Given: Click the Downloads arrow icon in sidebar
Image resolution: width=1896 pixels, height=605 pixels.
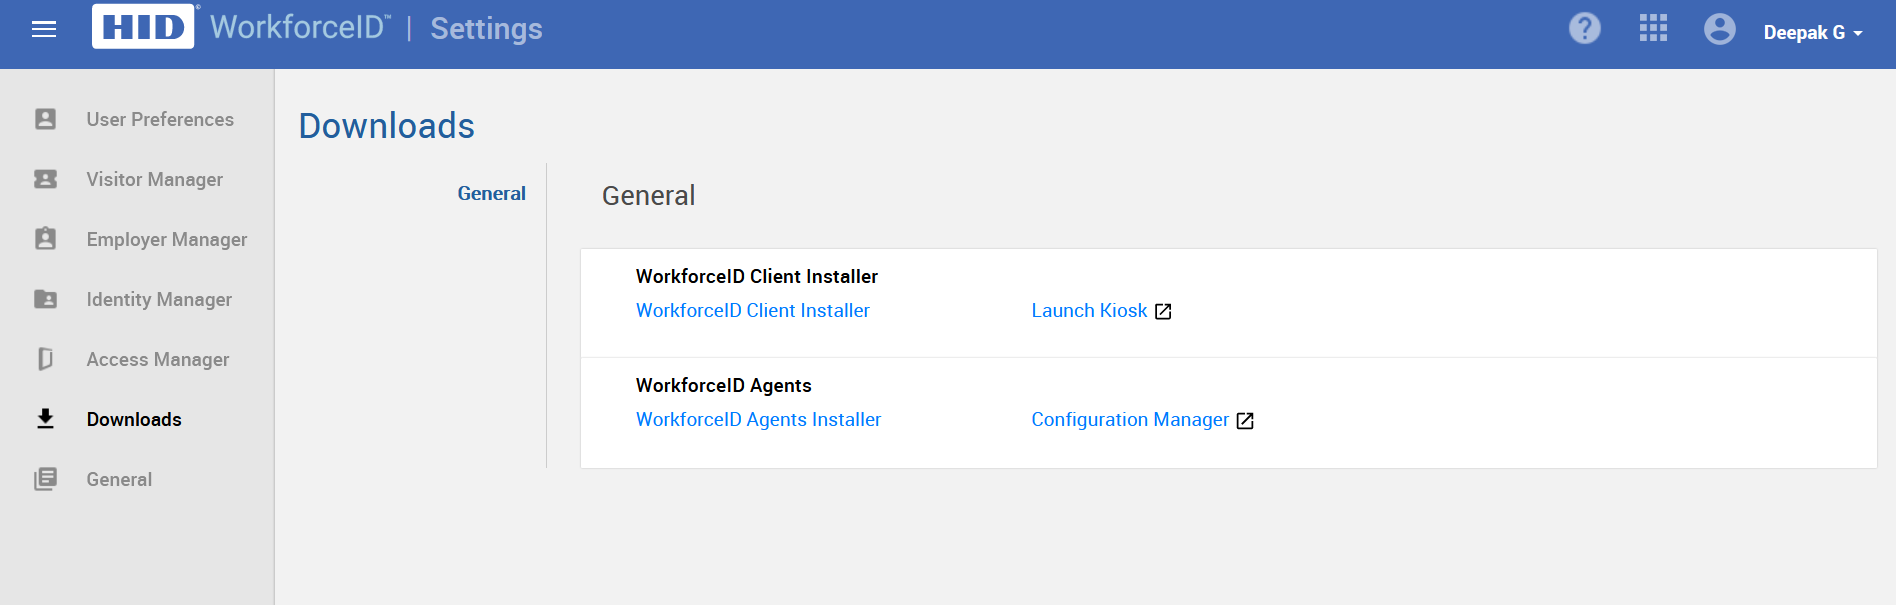Looking at the screenshot, I should [45, 418].
